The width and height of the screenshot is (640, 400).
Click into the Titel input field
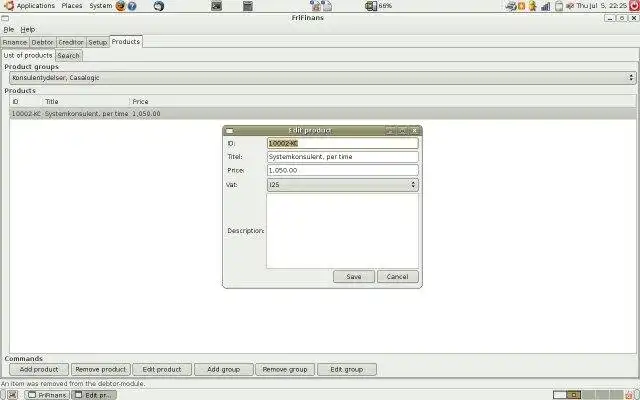342,157
